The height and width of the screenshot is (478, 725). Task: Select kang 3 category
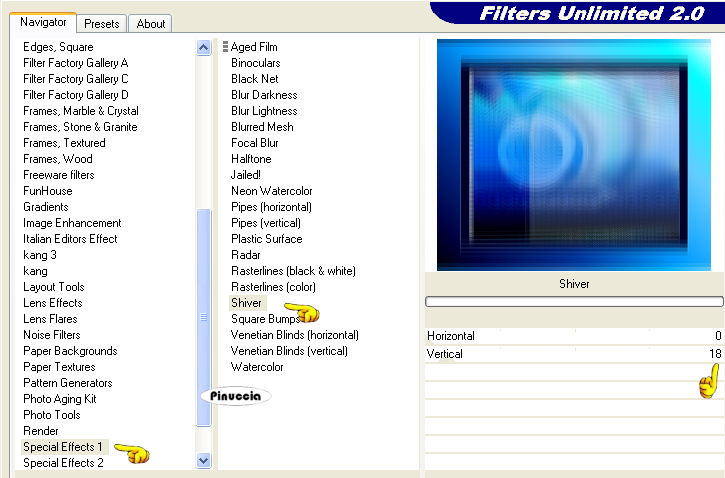click(x=40, y=255)
